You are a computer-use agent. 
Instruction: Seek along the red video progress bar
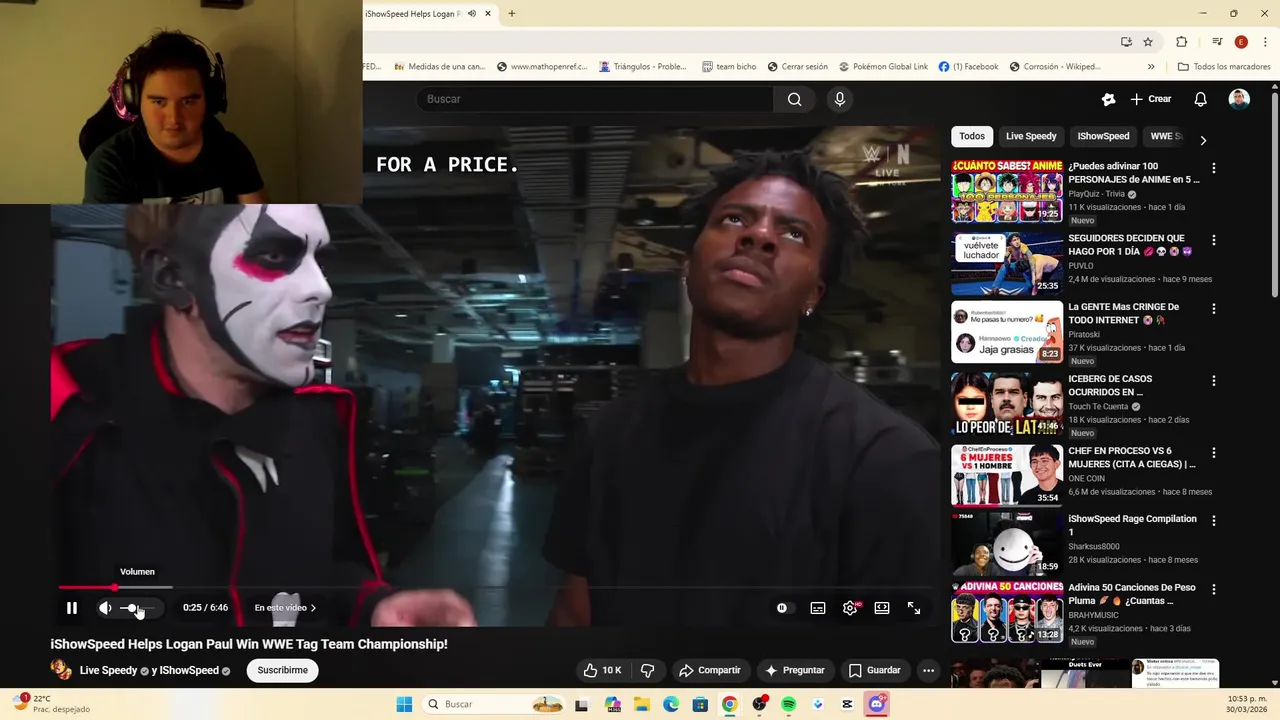point(495,587)
